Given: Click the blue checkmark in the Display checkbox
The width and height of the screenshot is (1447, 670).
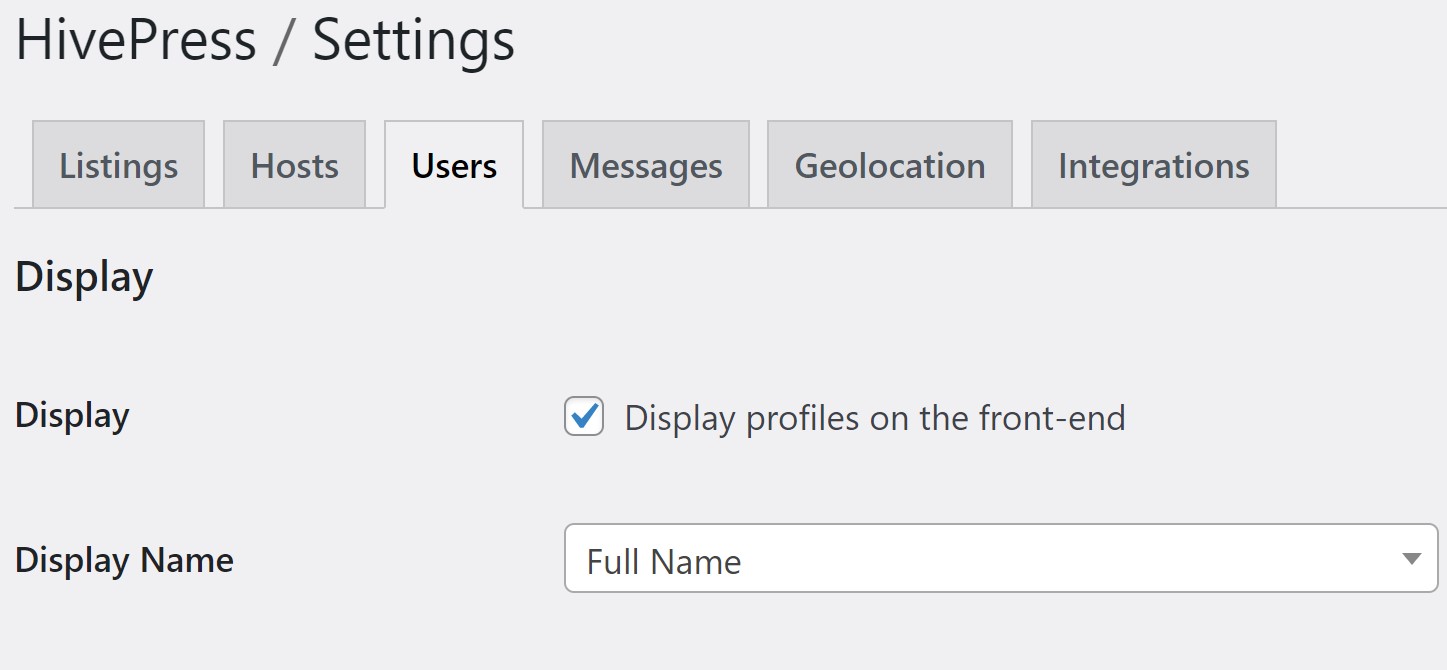Looking at the screenshot, I should [x=586, y=414].
